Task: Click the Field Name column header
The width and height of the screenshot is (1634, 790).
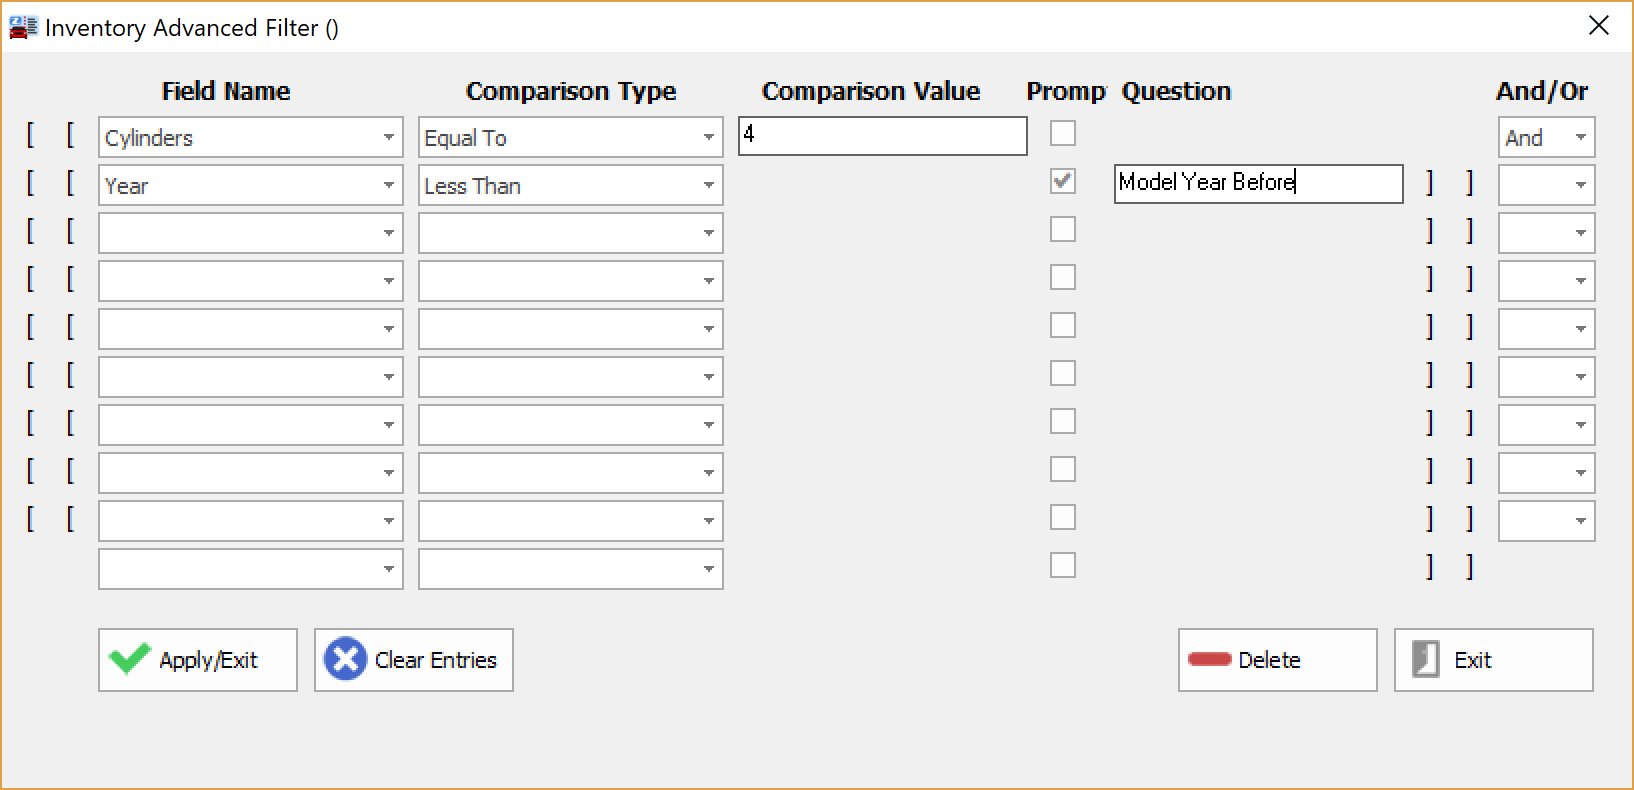Action: (x=226, y=91)
